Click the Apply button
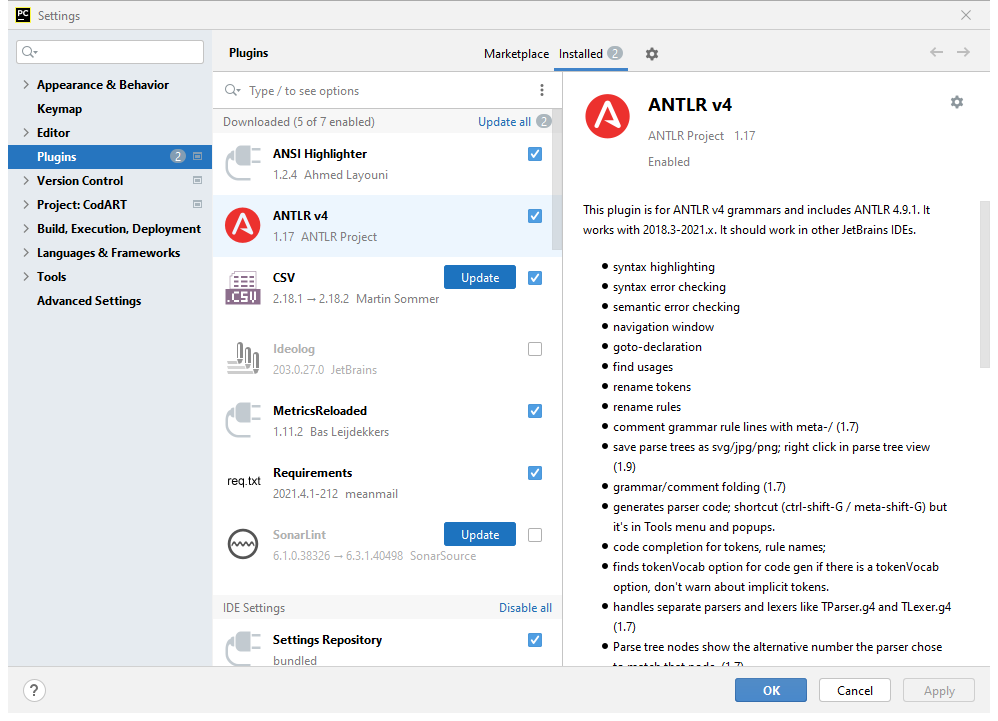998x721 pixels. click(x=939, y=690)
